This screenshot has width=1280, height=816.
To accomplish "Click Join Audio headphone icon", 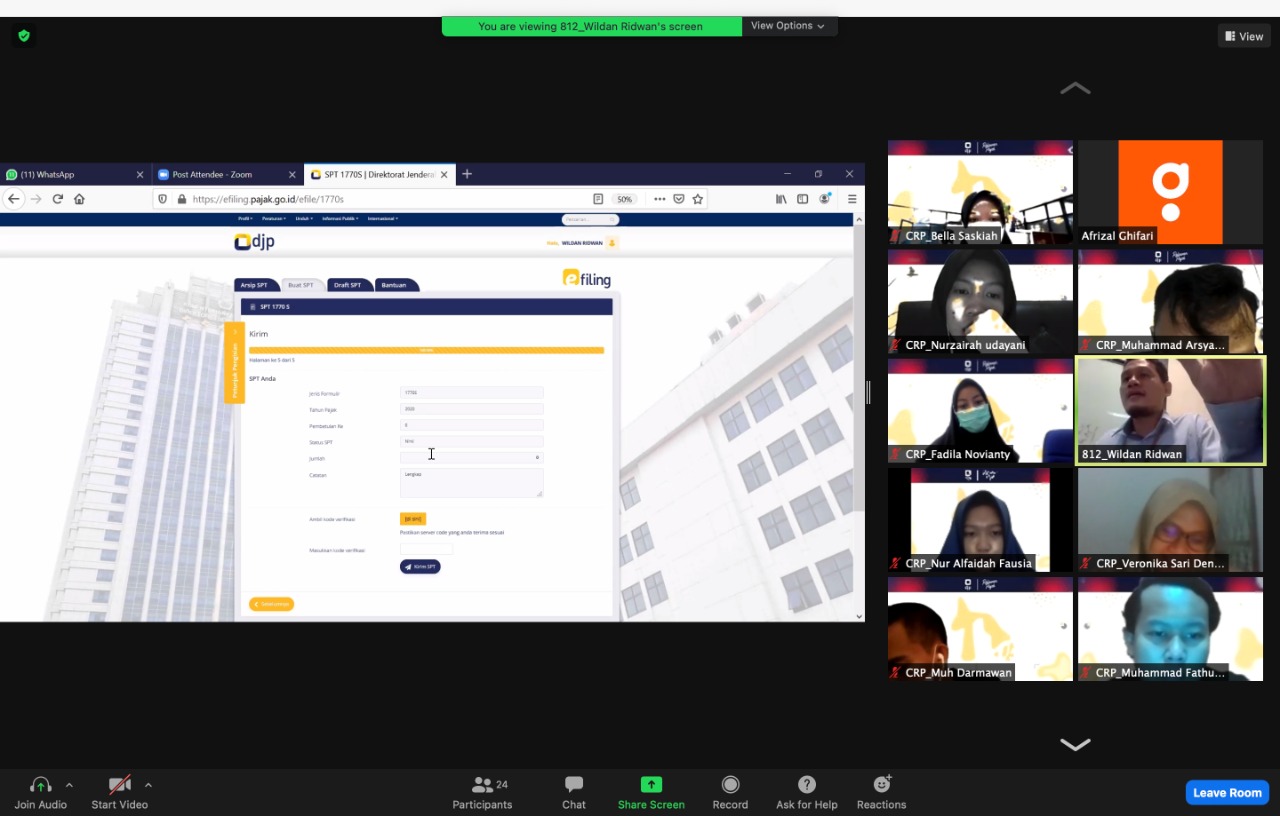I will pyautogui.click(x=40, y=786).
